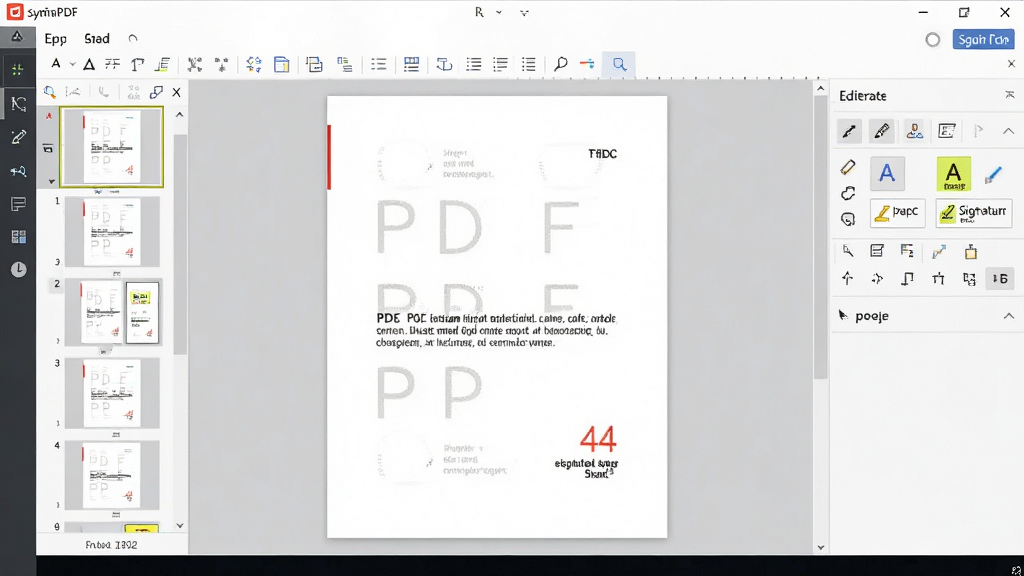Screen dimensions: 1024x576
Task: Click the document scrollbar up arrow
Action: click(820, 88)
